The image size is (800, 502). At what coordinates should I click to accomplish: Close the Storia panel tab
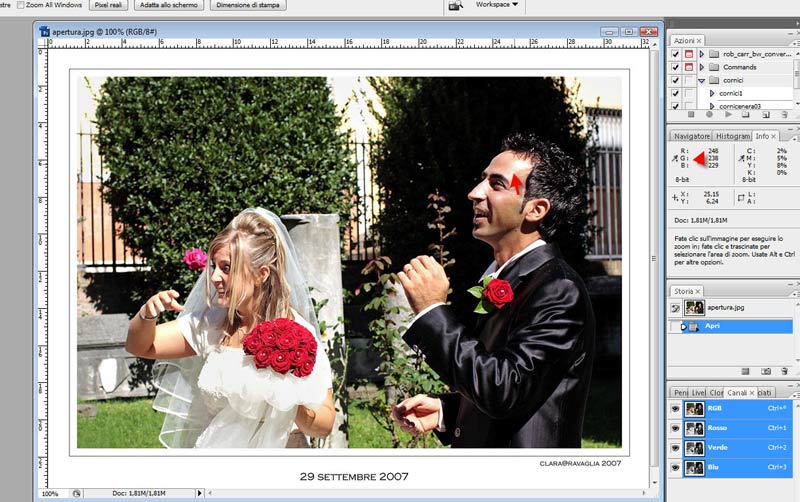coord(697,291)
